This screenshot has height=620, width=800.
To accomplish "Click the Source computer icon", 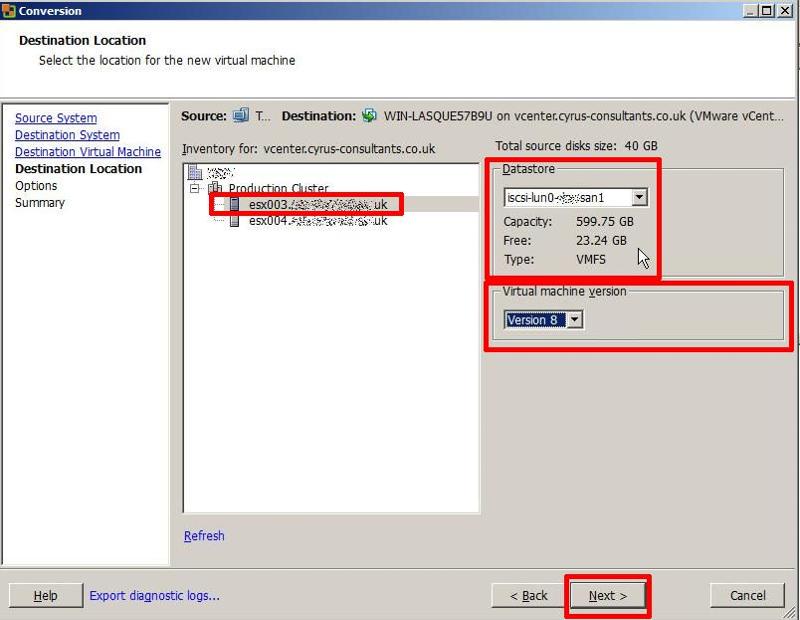I will (x=241, y=116).
